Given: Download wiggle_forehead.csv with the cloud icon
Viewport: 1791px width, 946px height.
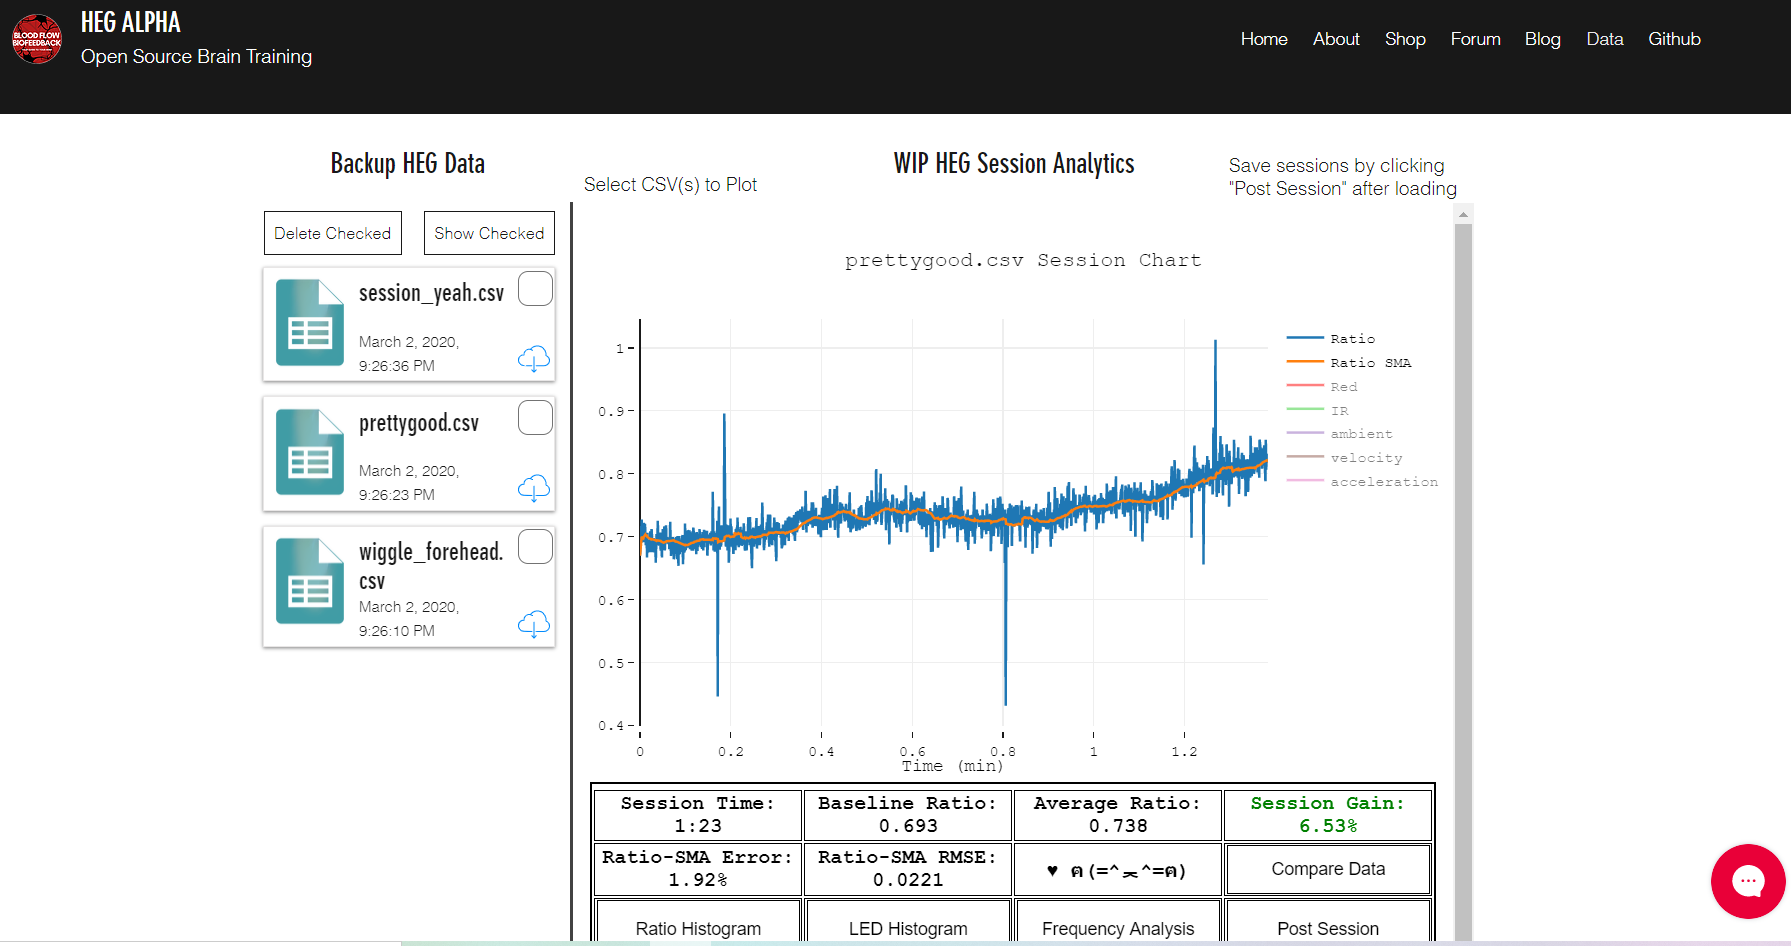Looking at the screenshot, I should click(535, 624).
